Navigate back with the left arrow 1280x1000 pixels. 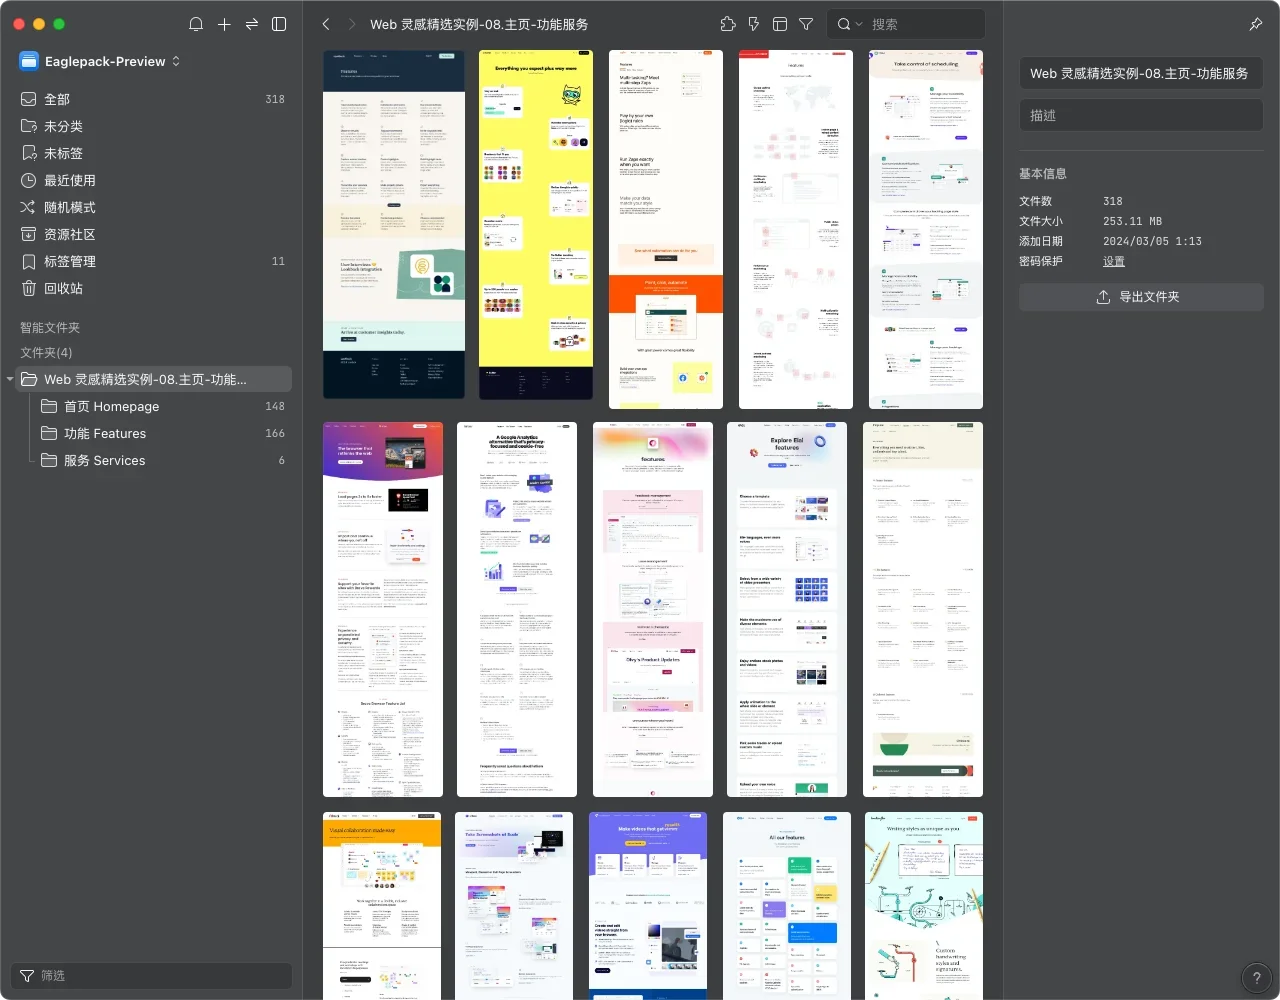click(326, 24)
